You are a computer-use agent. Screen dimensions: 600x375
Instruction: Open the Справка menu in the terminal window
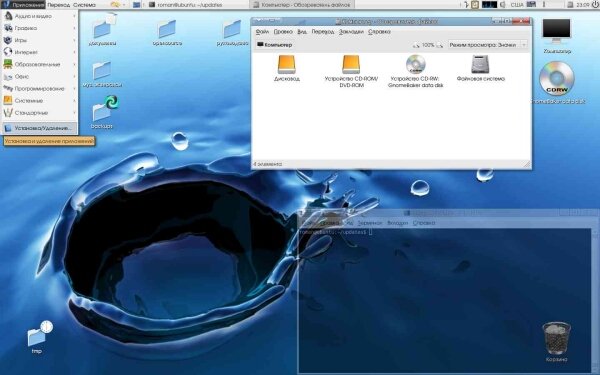coord(424,223)
